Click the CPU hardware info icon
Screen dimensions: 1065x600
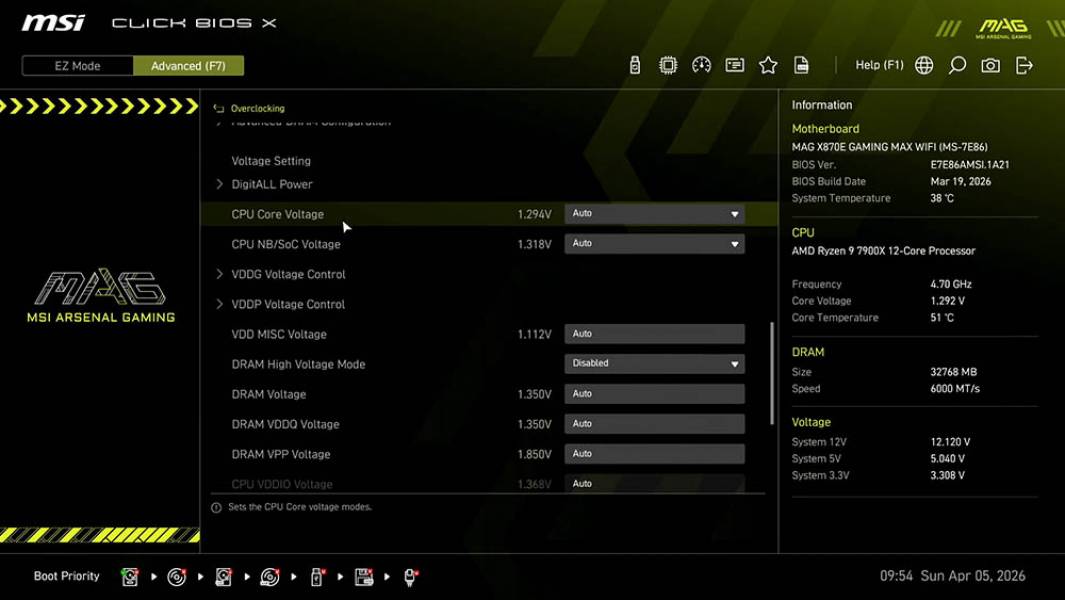[667, 64]
